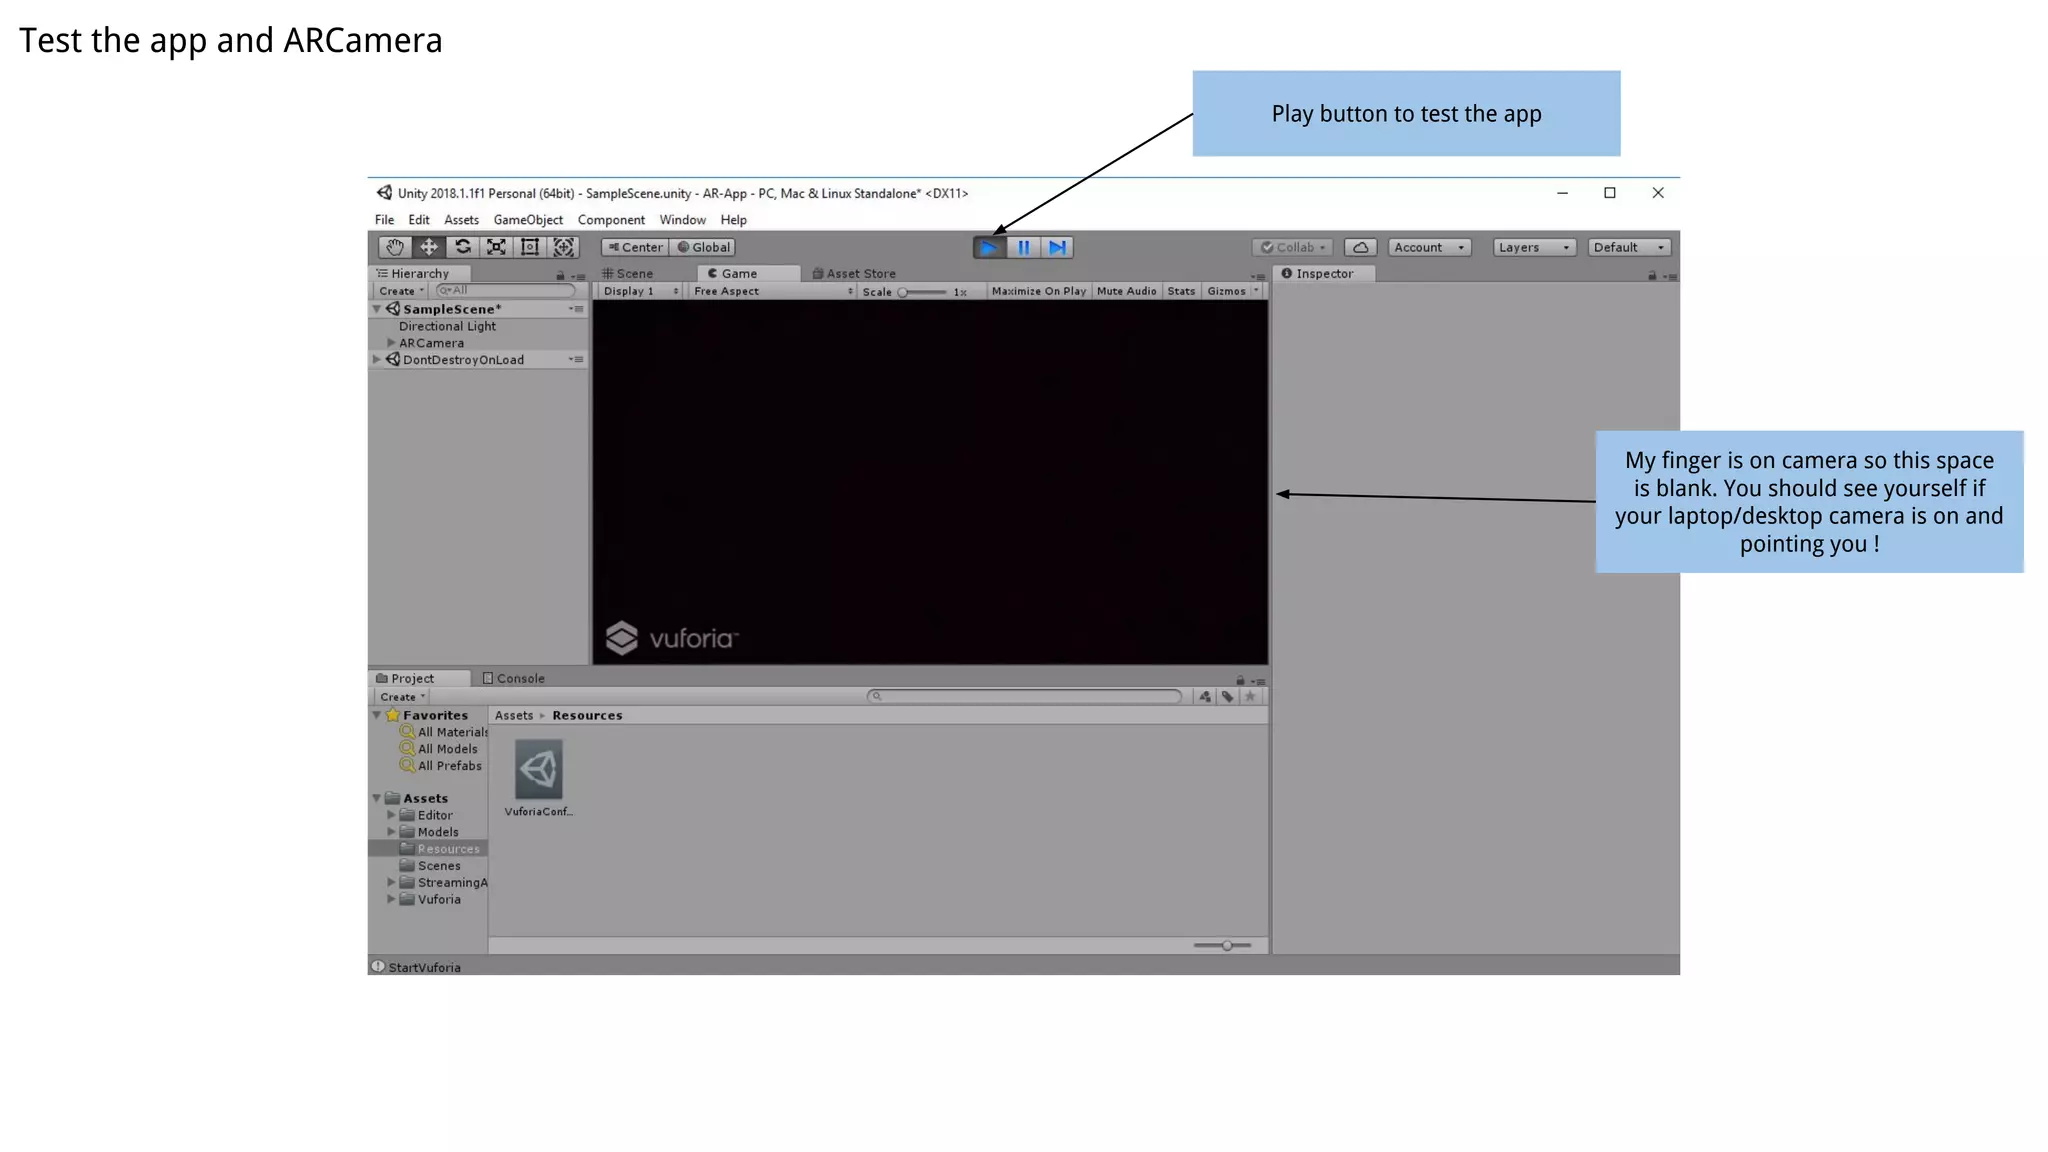Select the Move tool

pos(429,247)
